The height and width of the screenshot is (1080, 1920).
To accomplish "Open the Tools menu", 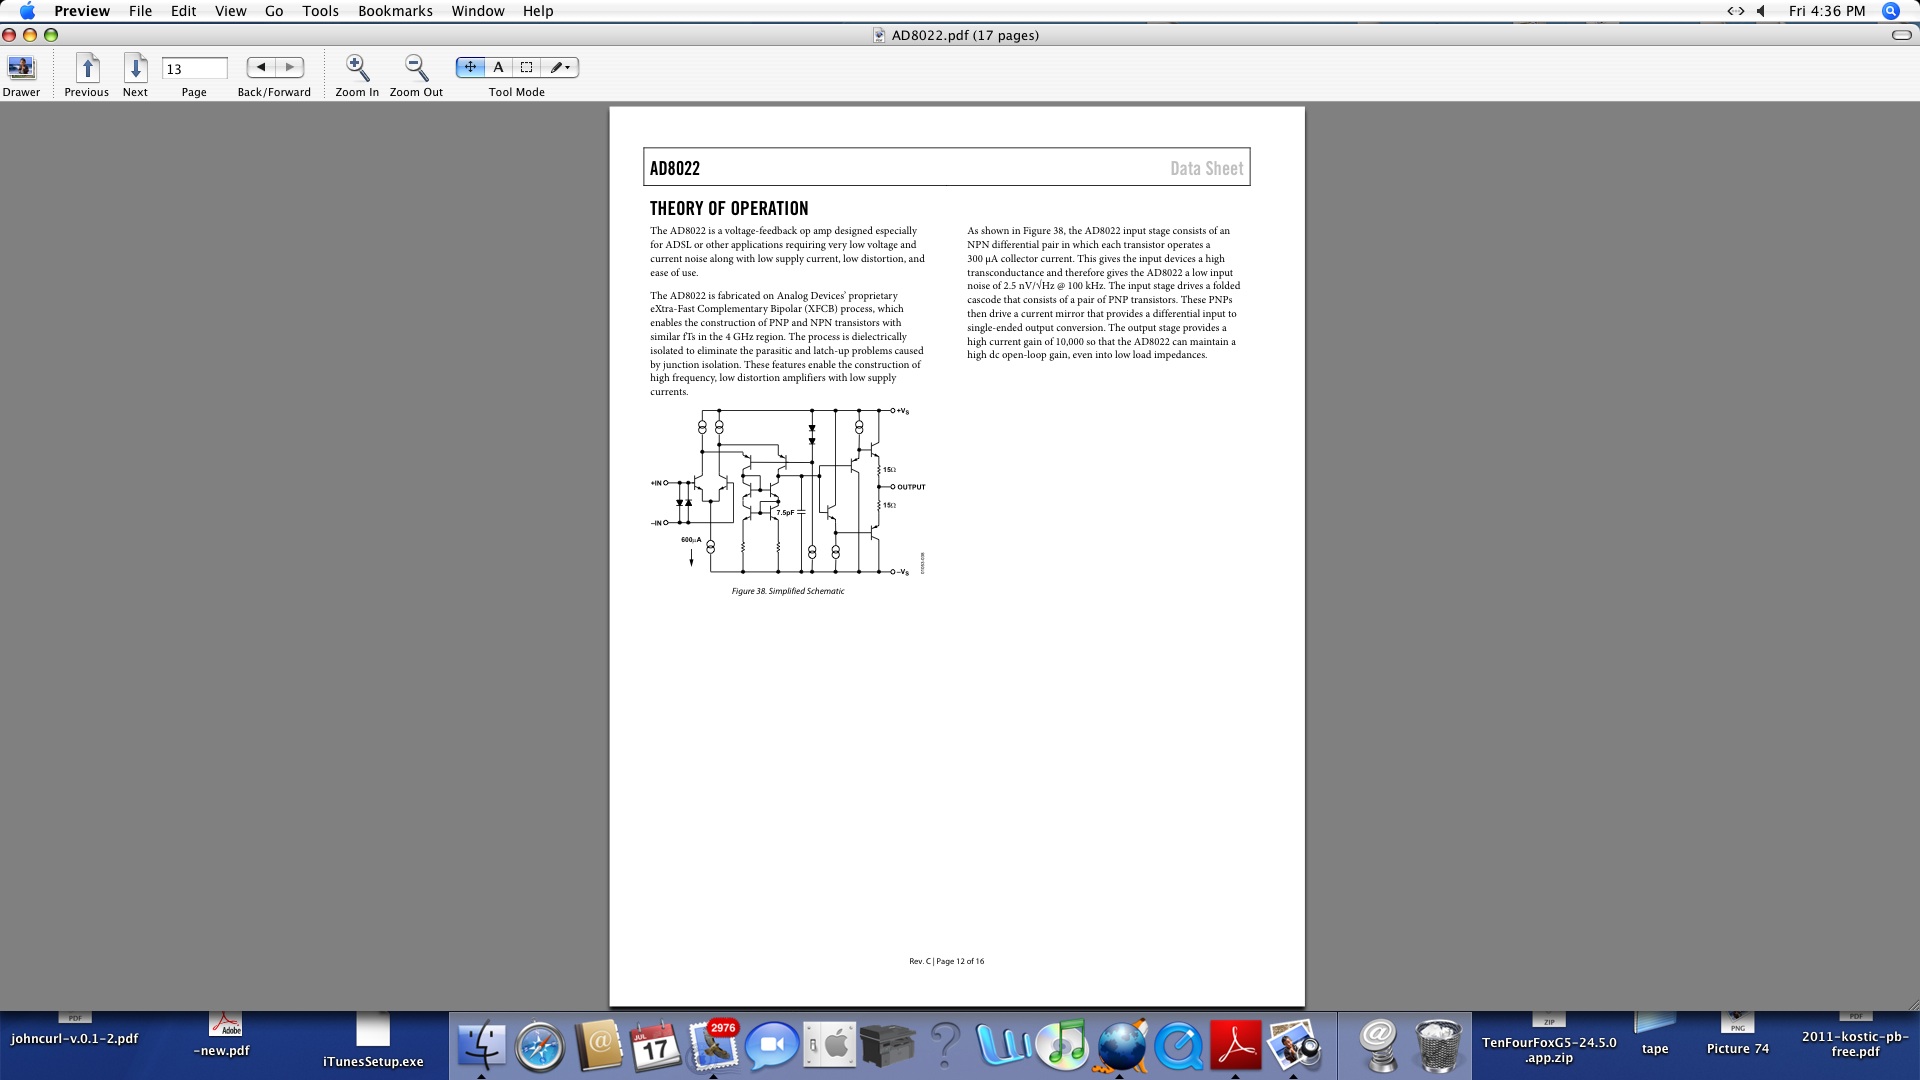I will point(320,11).
